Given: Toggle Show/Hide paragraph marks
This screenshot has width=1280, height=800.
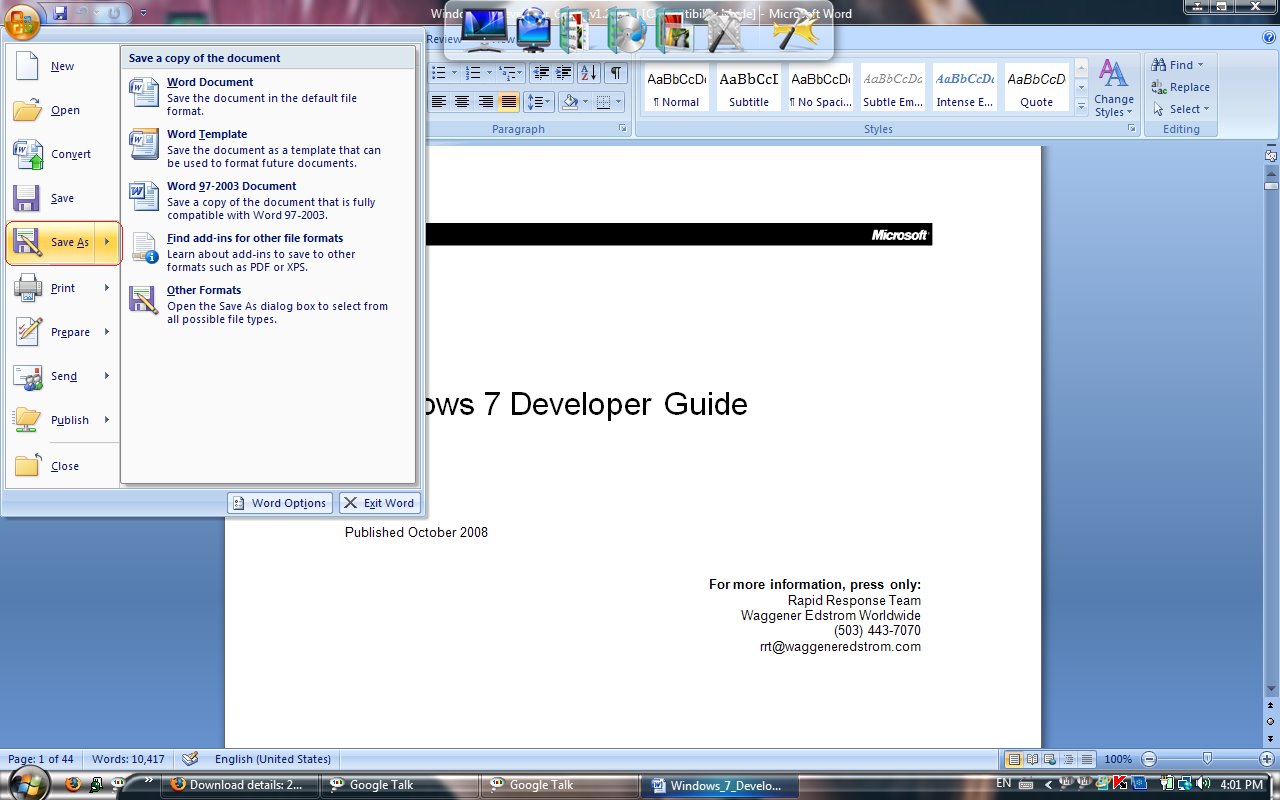Looking at the screenshot, I should point(616,73).
